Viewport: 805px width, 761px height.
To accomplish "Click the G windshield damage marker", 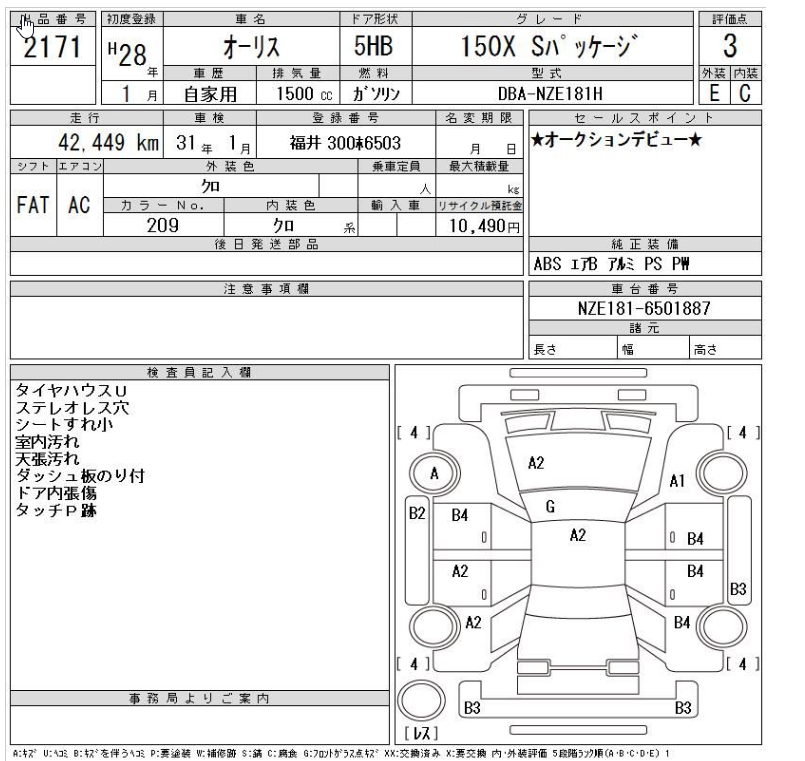I will tap(550, 506).
